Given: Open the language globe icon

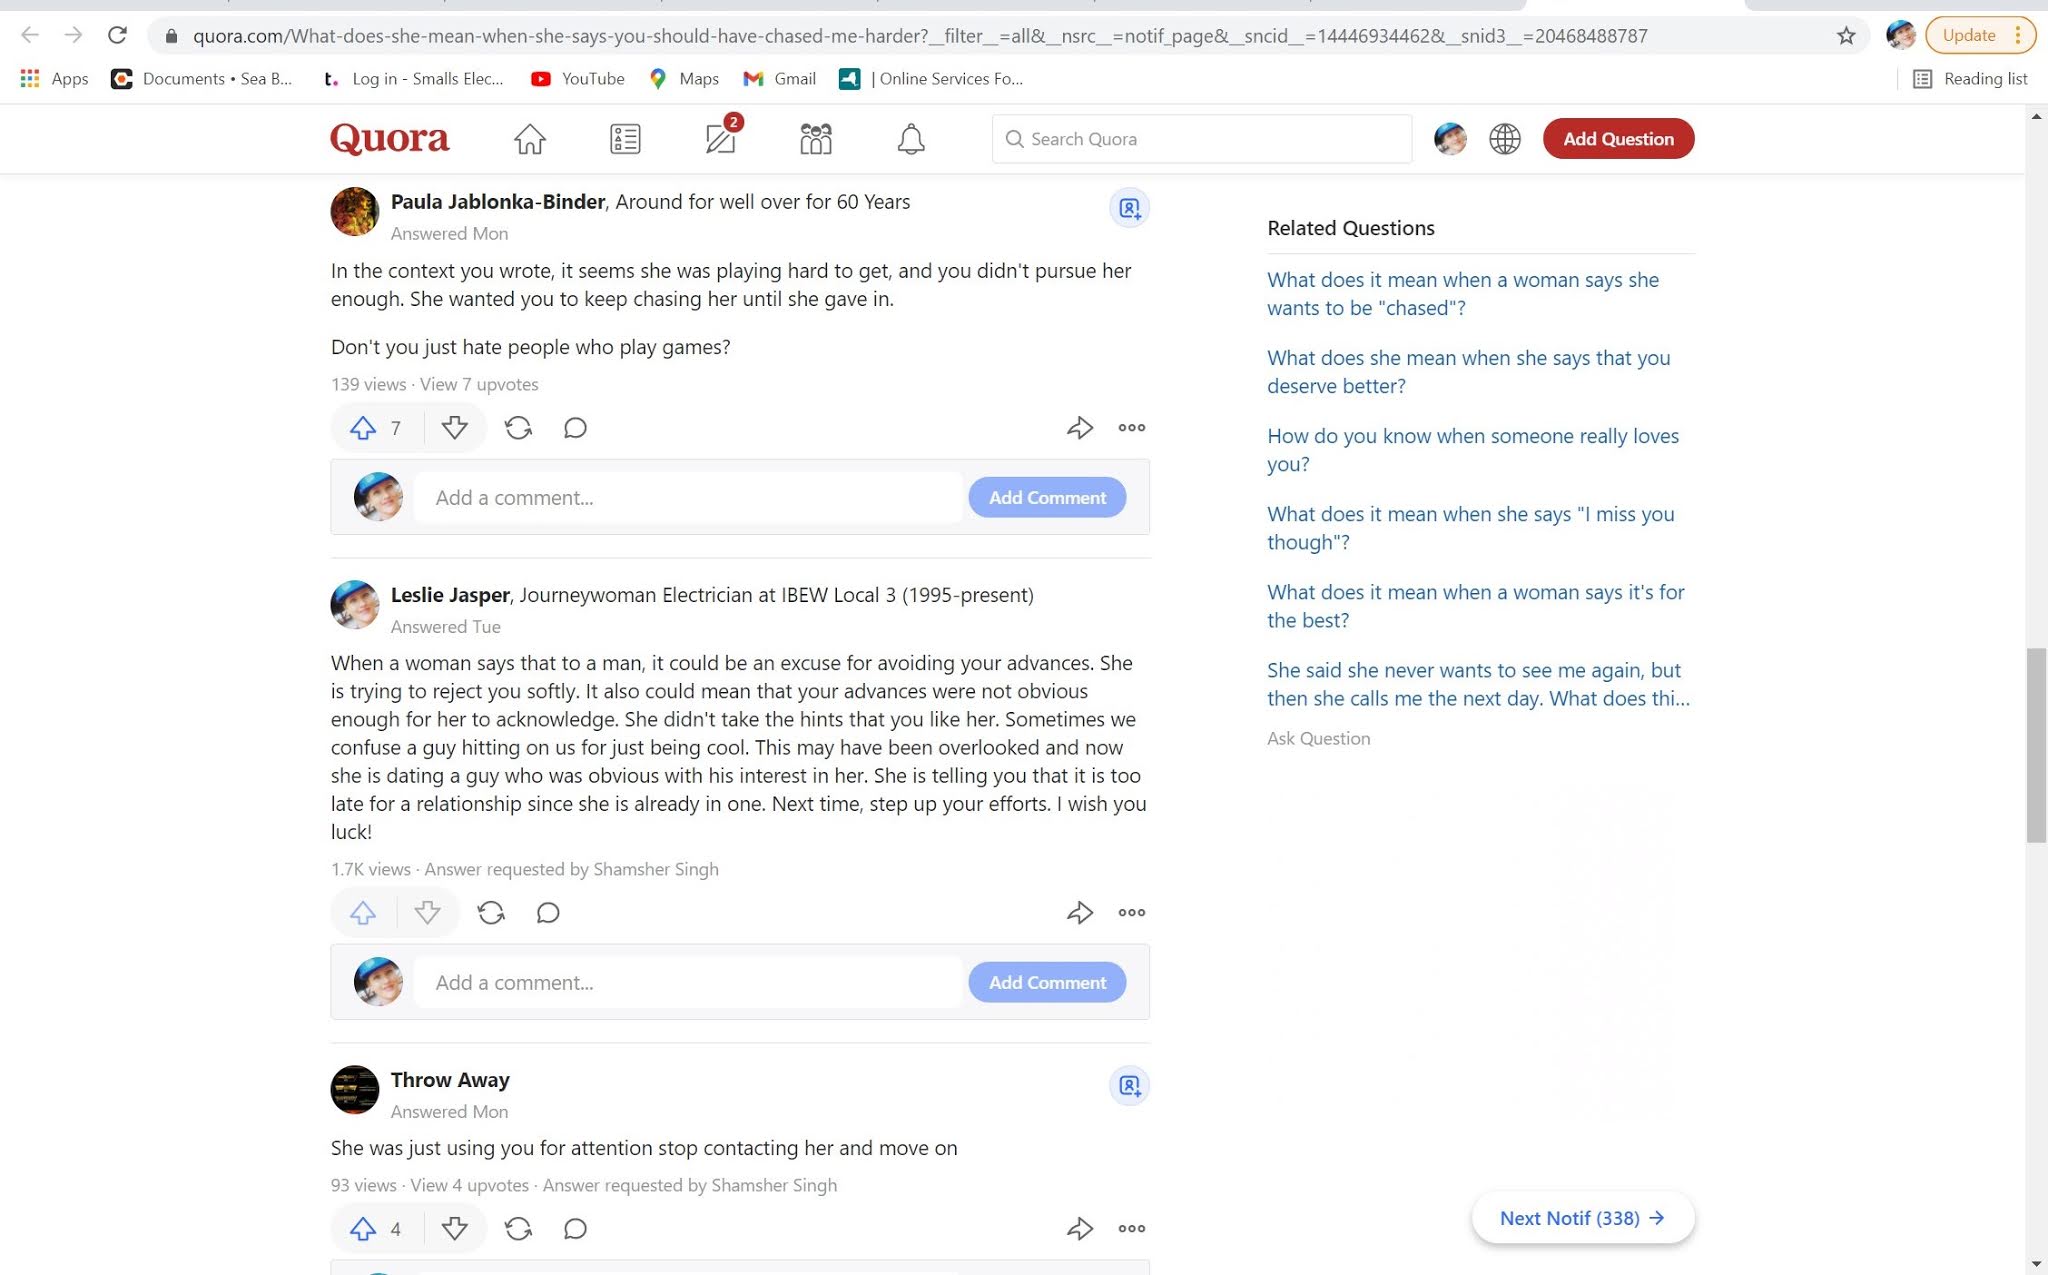Looking at the screenshot, I should click(1504, 139).
